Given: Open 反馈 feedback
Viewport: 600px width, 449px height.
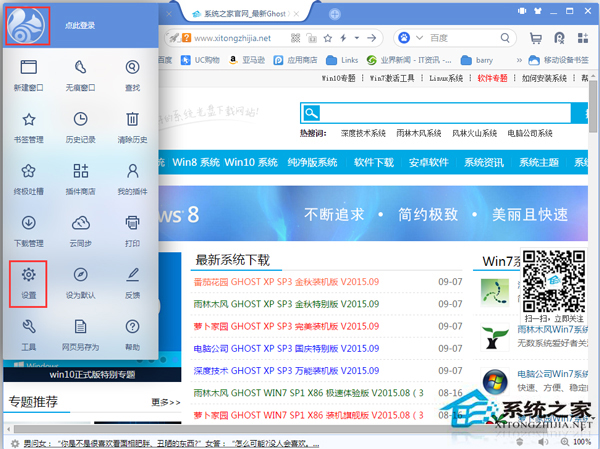Looking at the screenshot, I should point(132,283).
